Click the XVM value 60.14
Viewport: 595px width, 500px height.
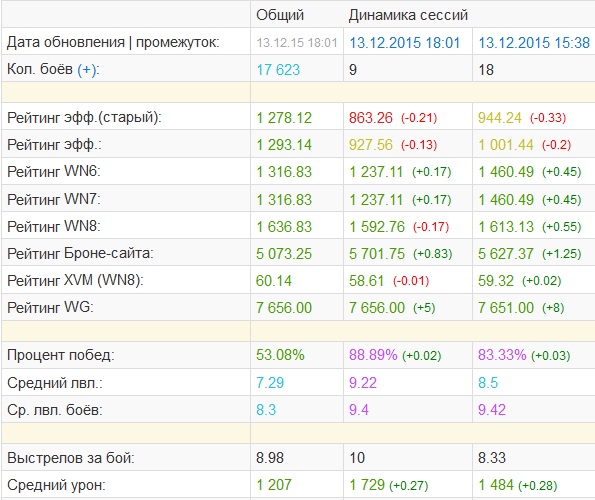coord(274,281)
